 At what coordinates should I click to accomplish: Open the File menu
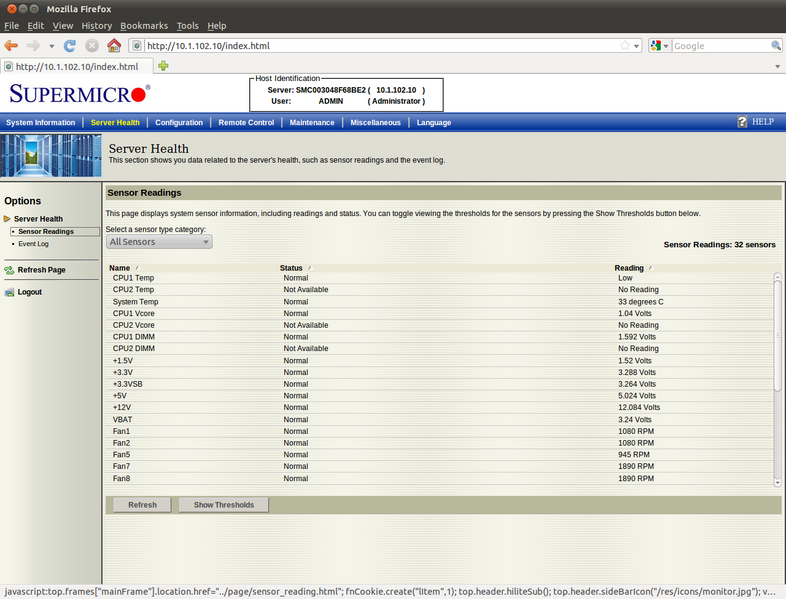12,26
